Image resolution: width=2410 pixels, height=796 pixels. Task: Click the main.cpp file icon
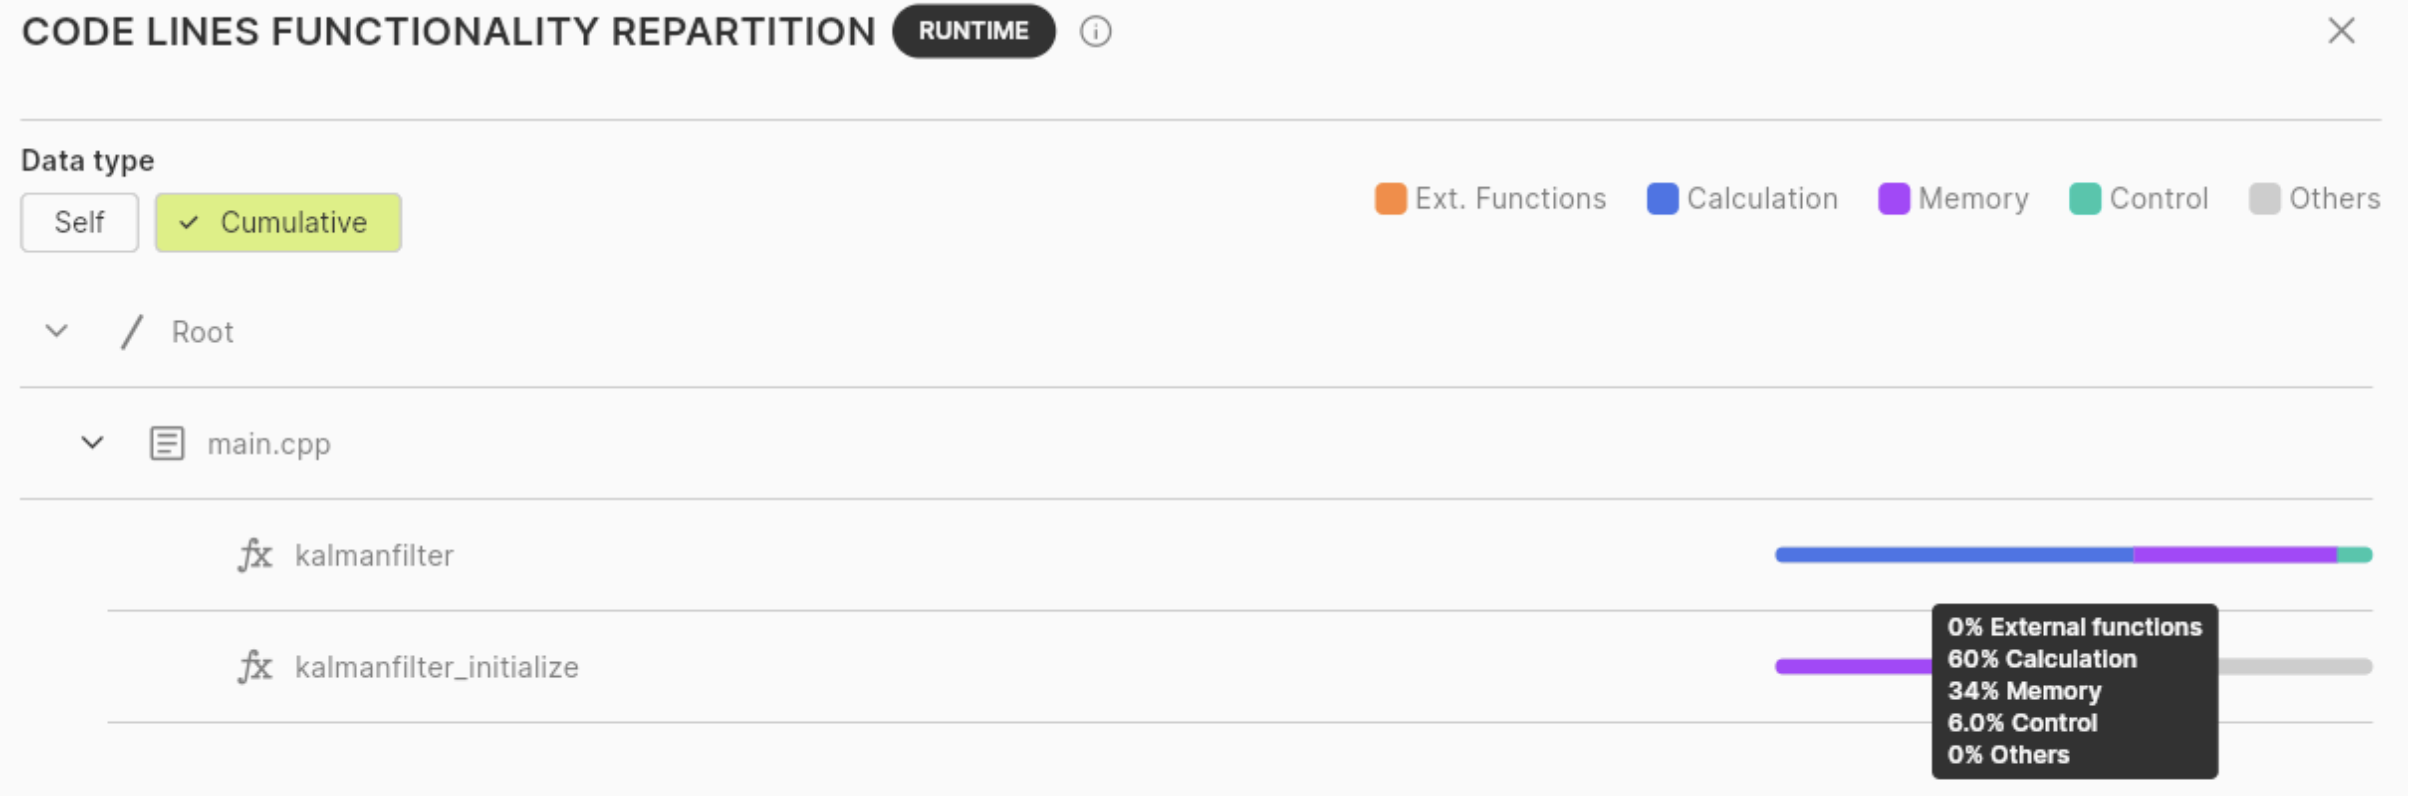click(167, 443)
